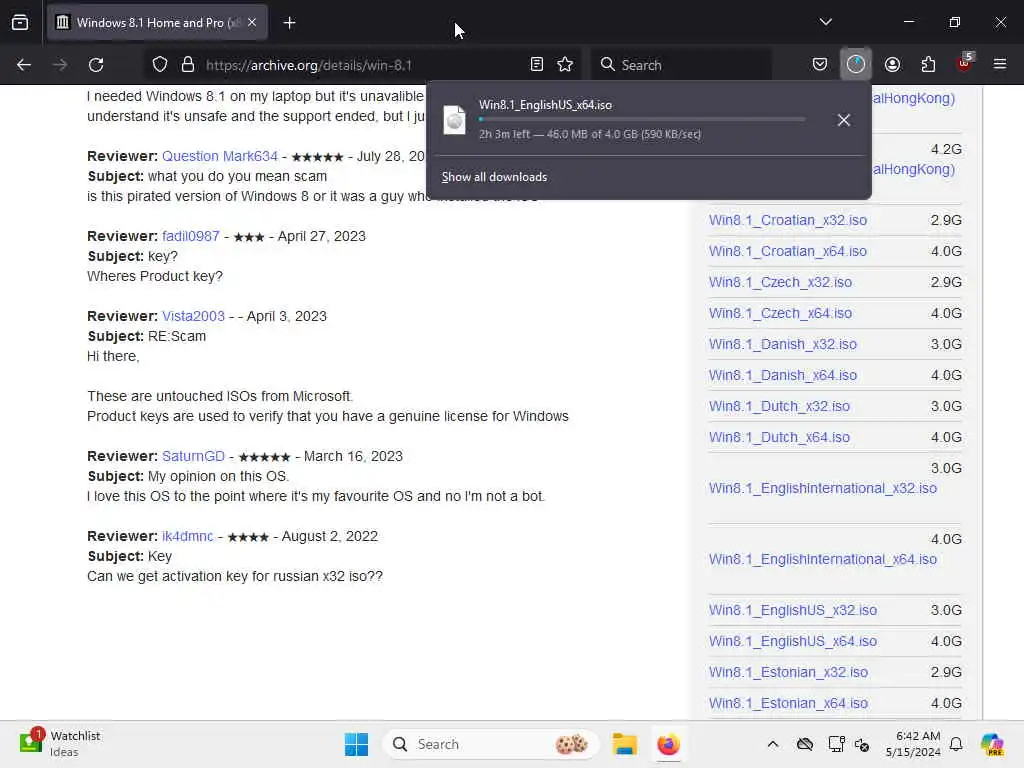The image size is (1024, 768).
Task: Open the Extensions puzzle icon
Action: [928, 65]
